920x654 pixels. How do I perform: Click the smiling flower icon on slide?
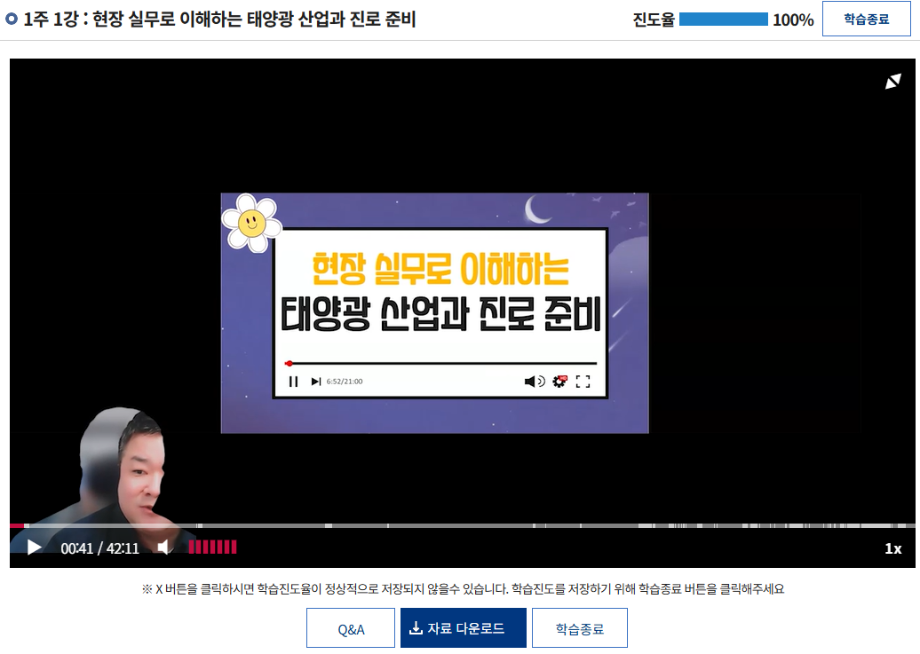252,223
